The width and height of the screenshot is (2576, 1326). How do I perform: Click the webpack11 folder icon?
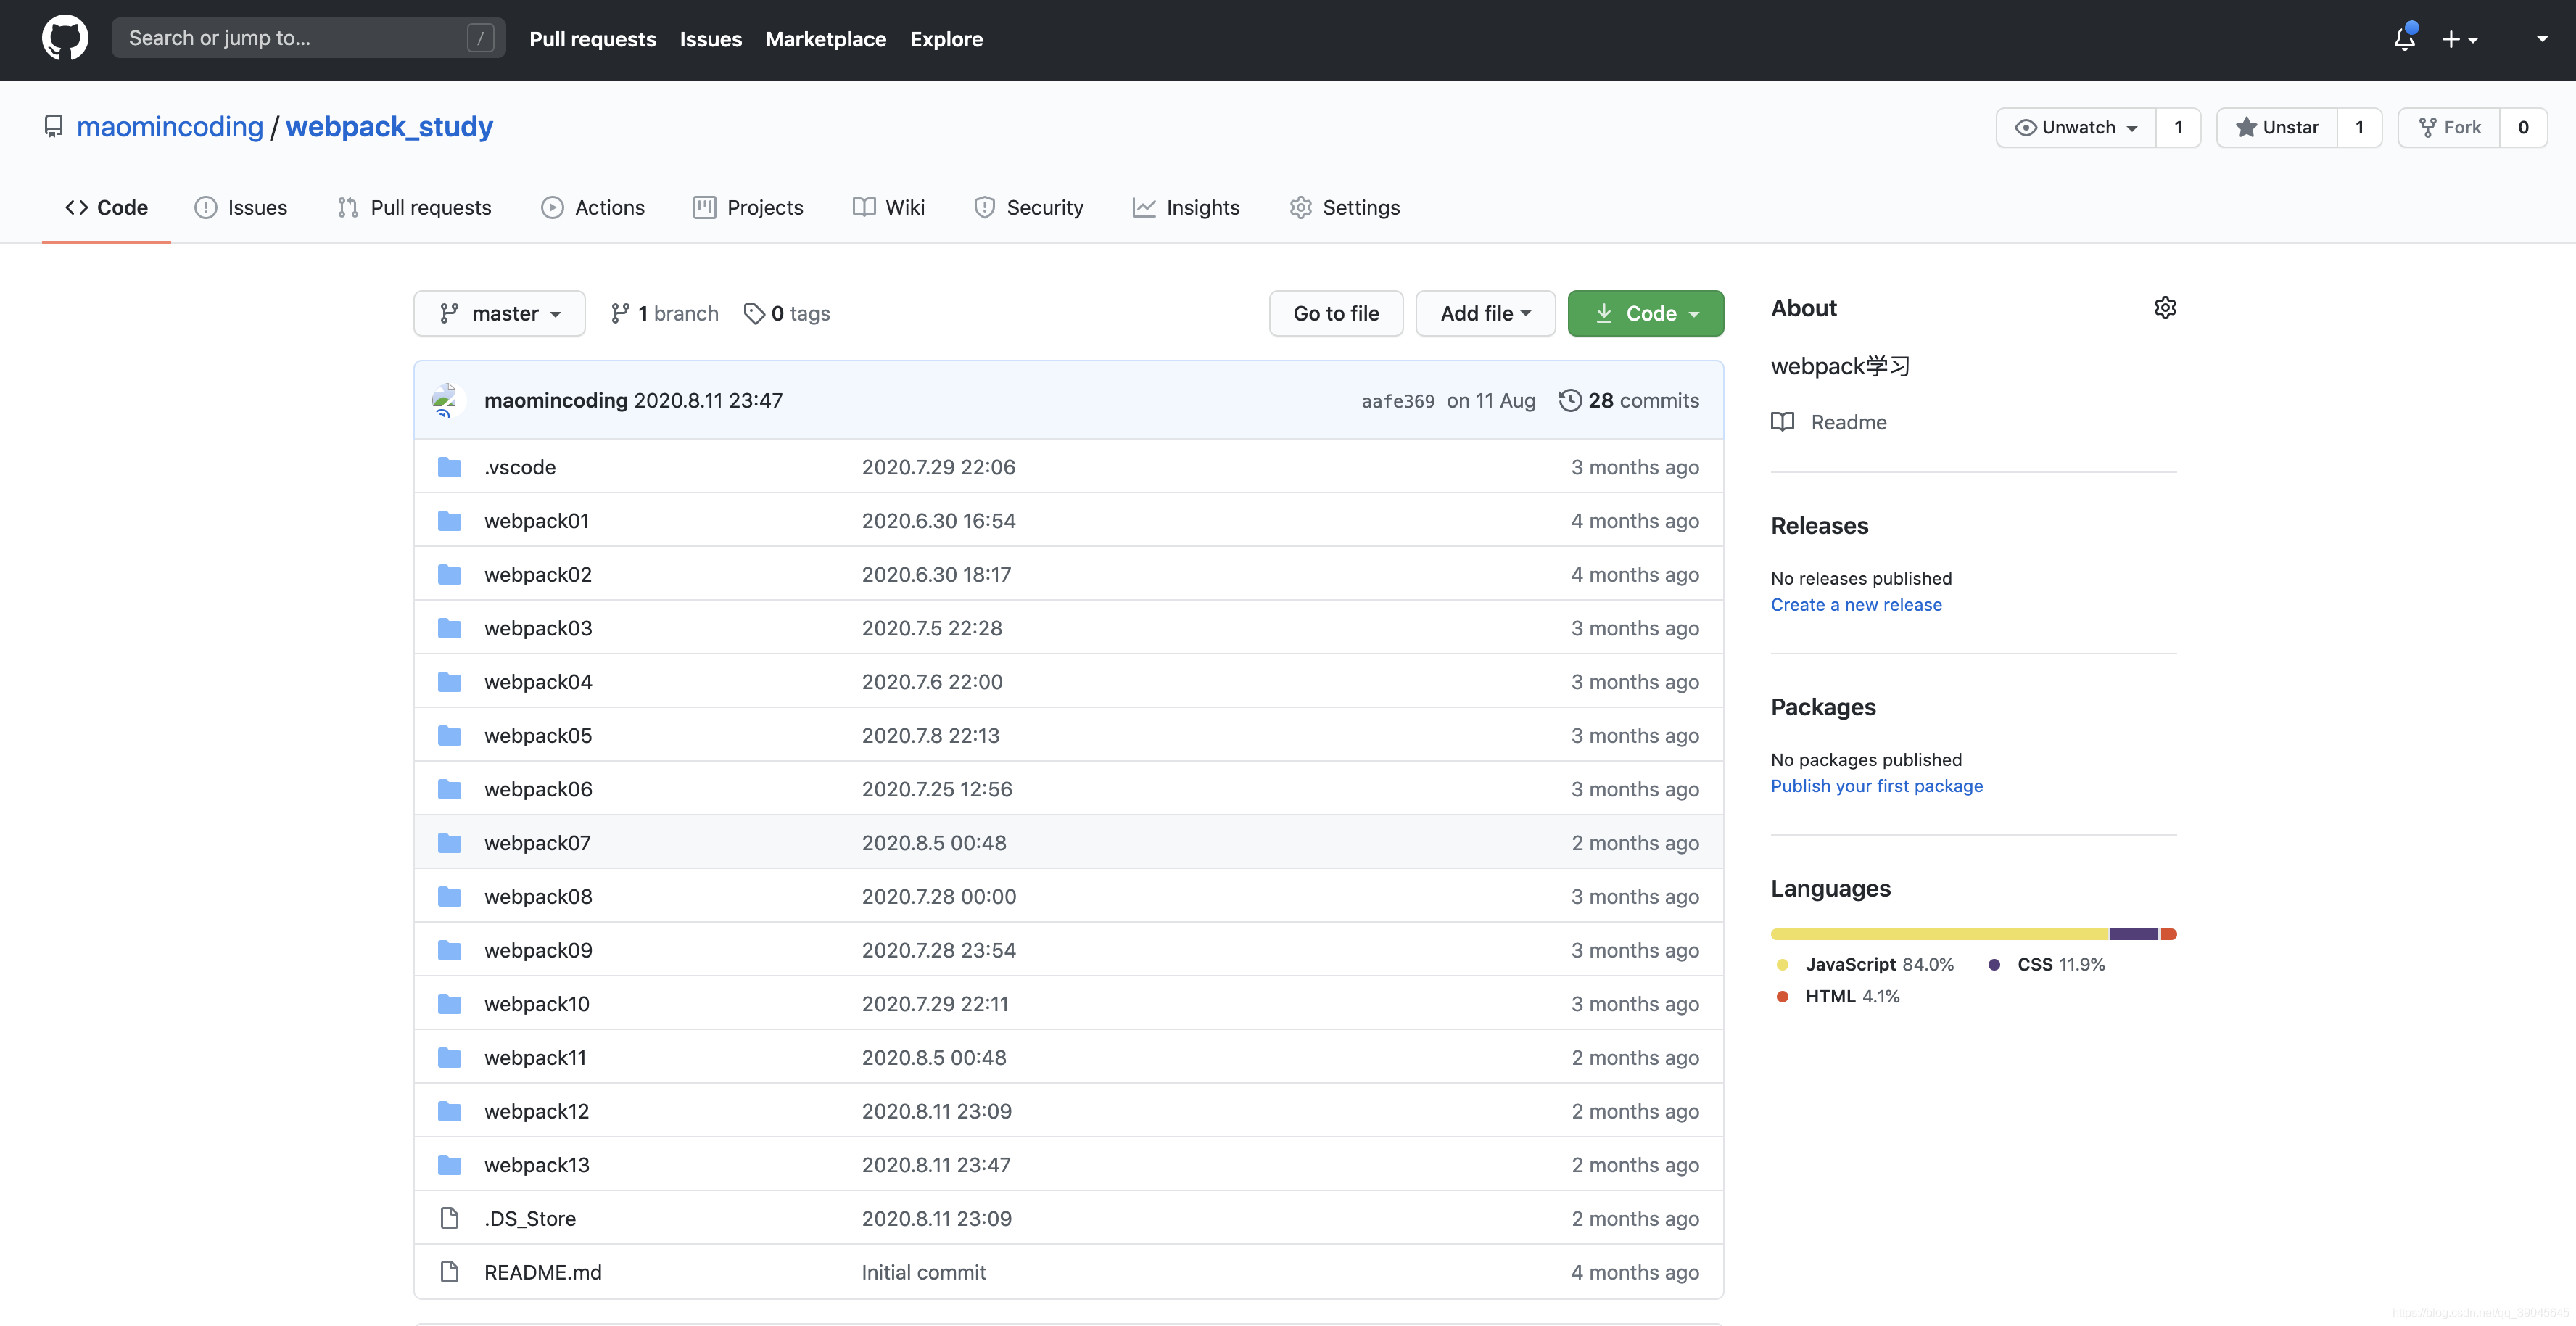tap(450, 1058)
